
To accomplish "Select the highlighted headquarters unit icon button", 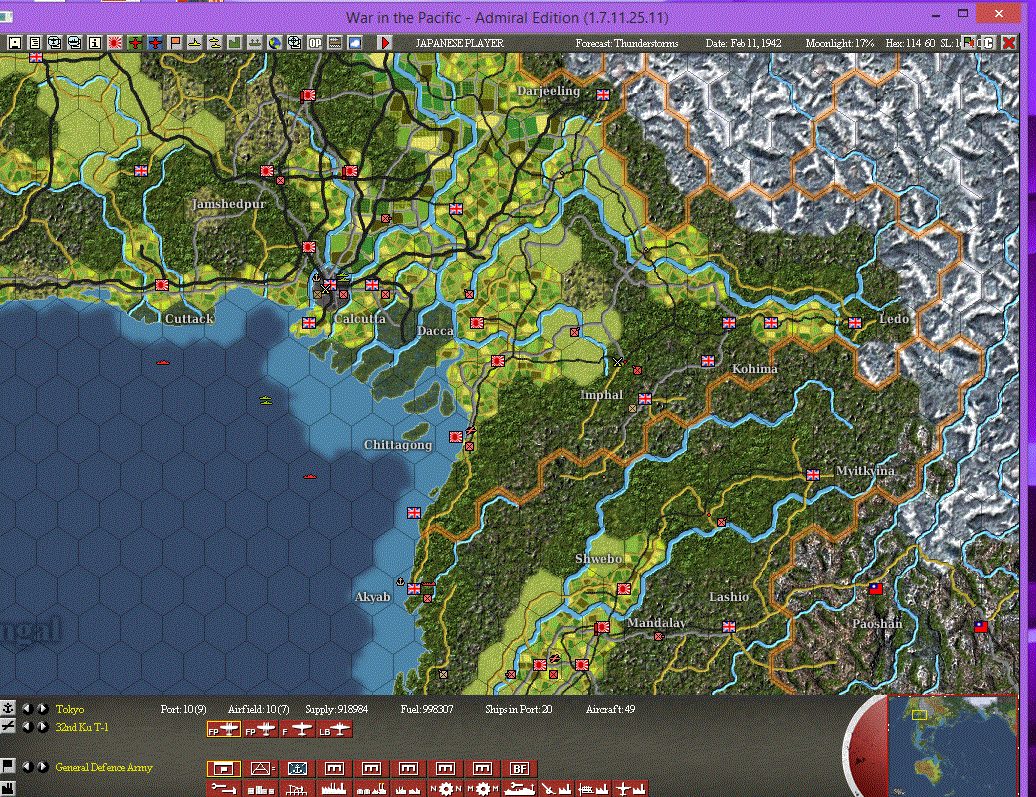I will 224,769.
